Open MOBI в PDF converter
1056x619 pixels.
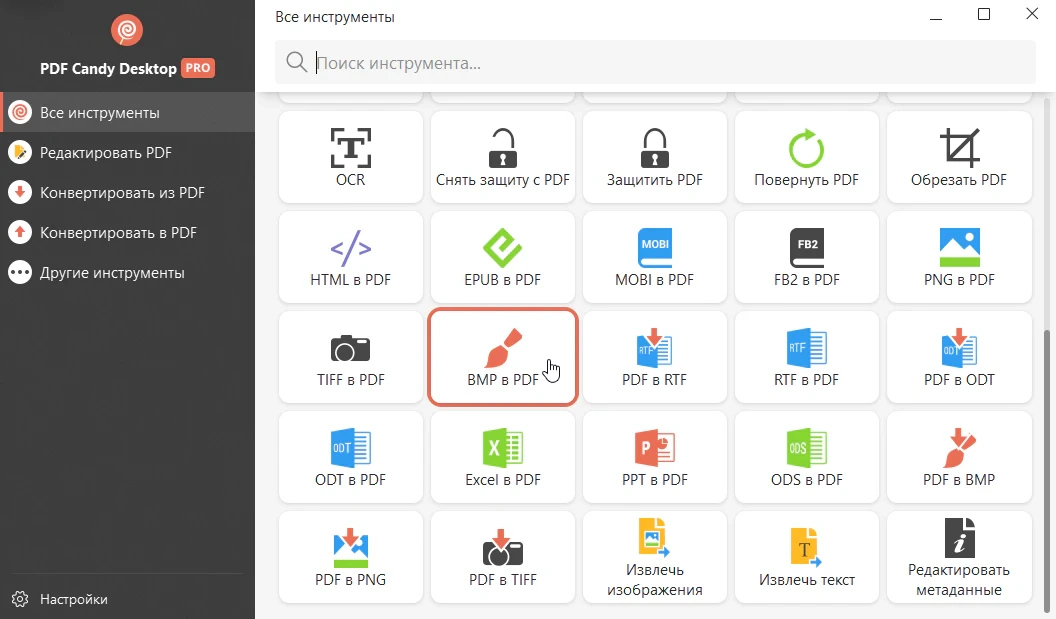coord(655,257)
